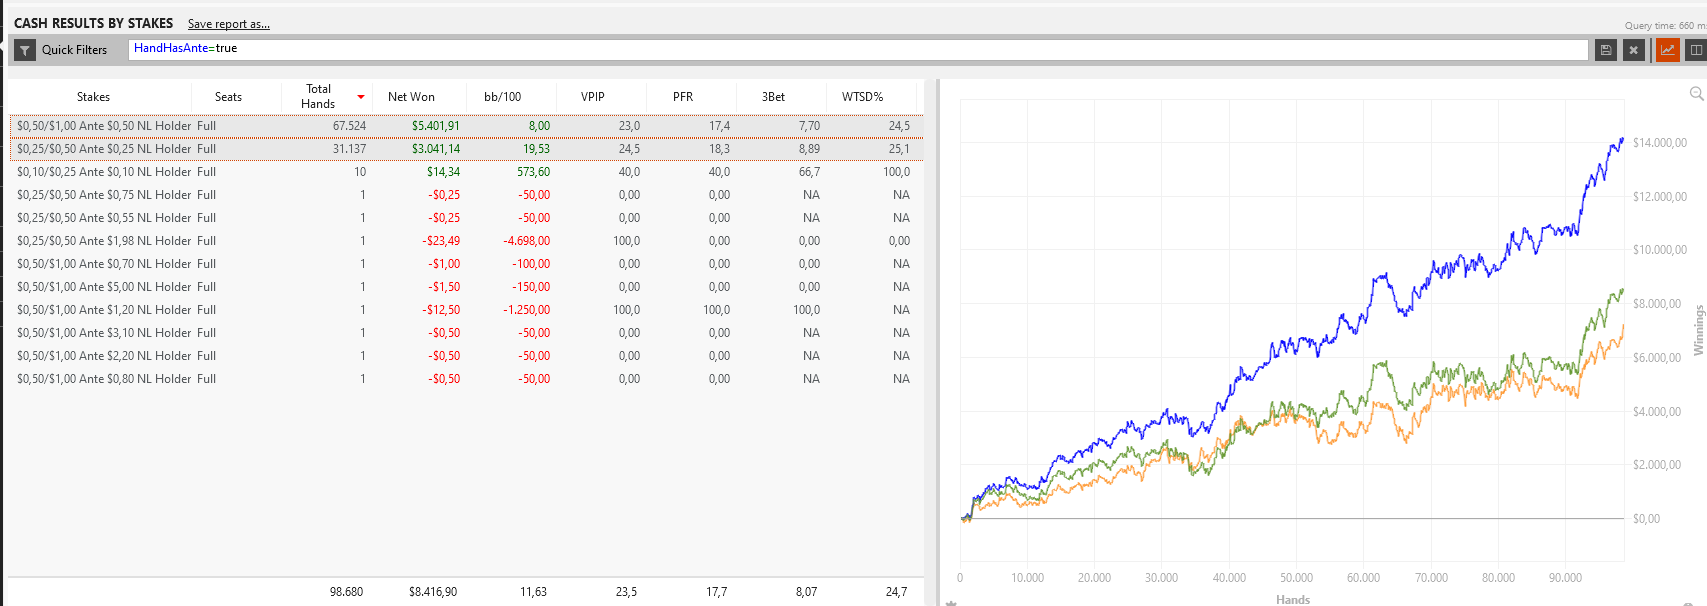The width and height of the screenshot is (1707, 606).
Task: Select the $0,25/$0,50 Ante $0,55 NL Holdem row
Action: (466, 218)
